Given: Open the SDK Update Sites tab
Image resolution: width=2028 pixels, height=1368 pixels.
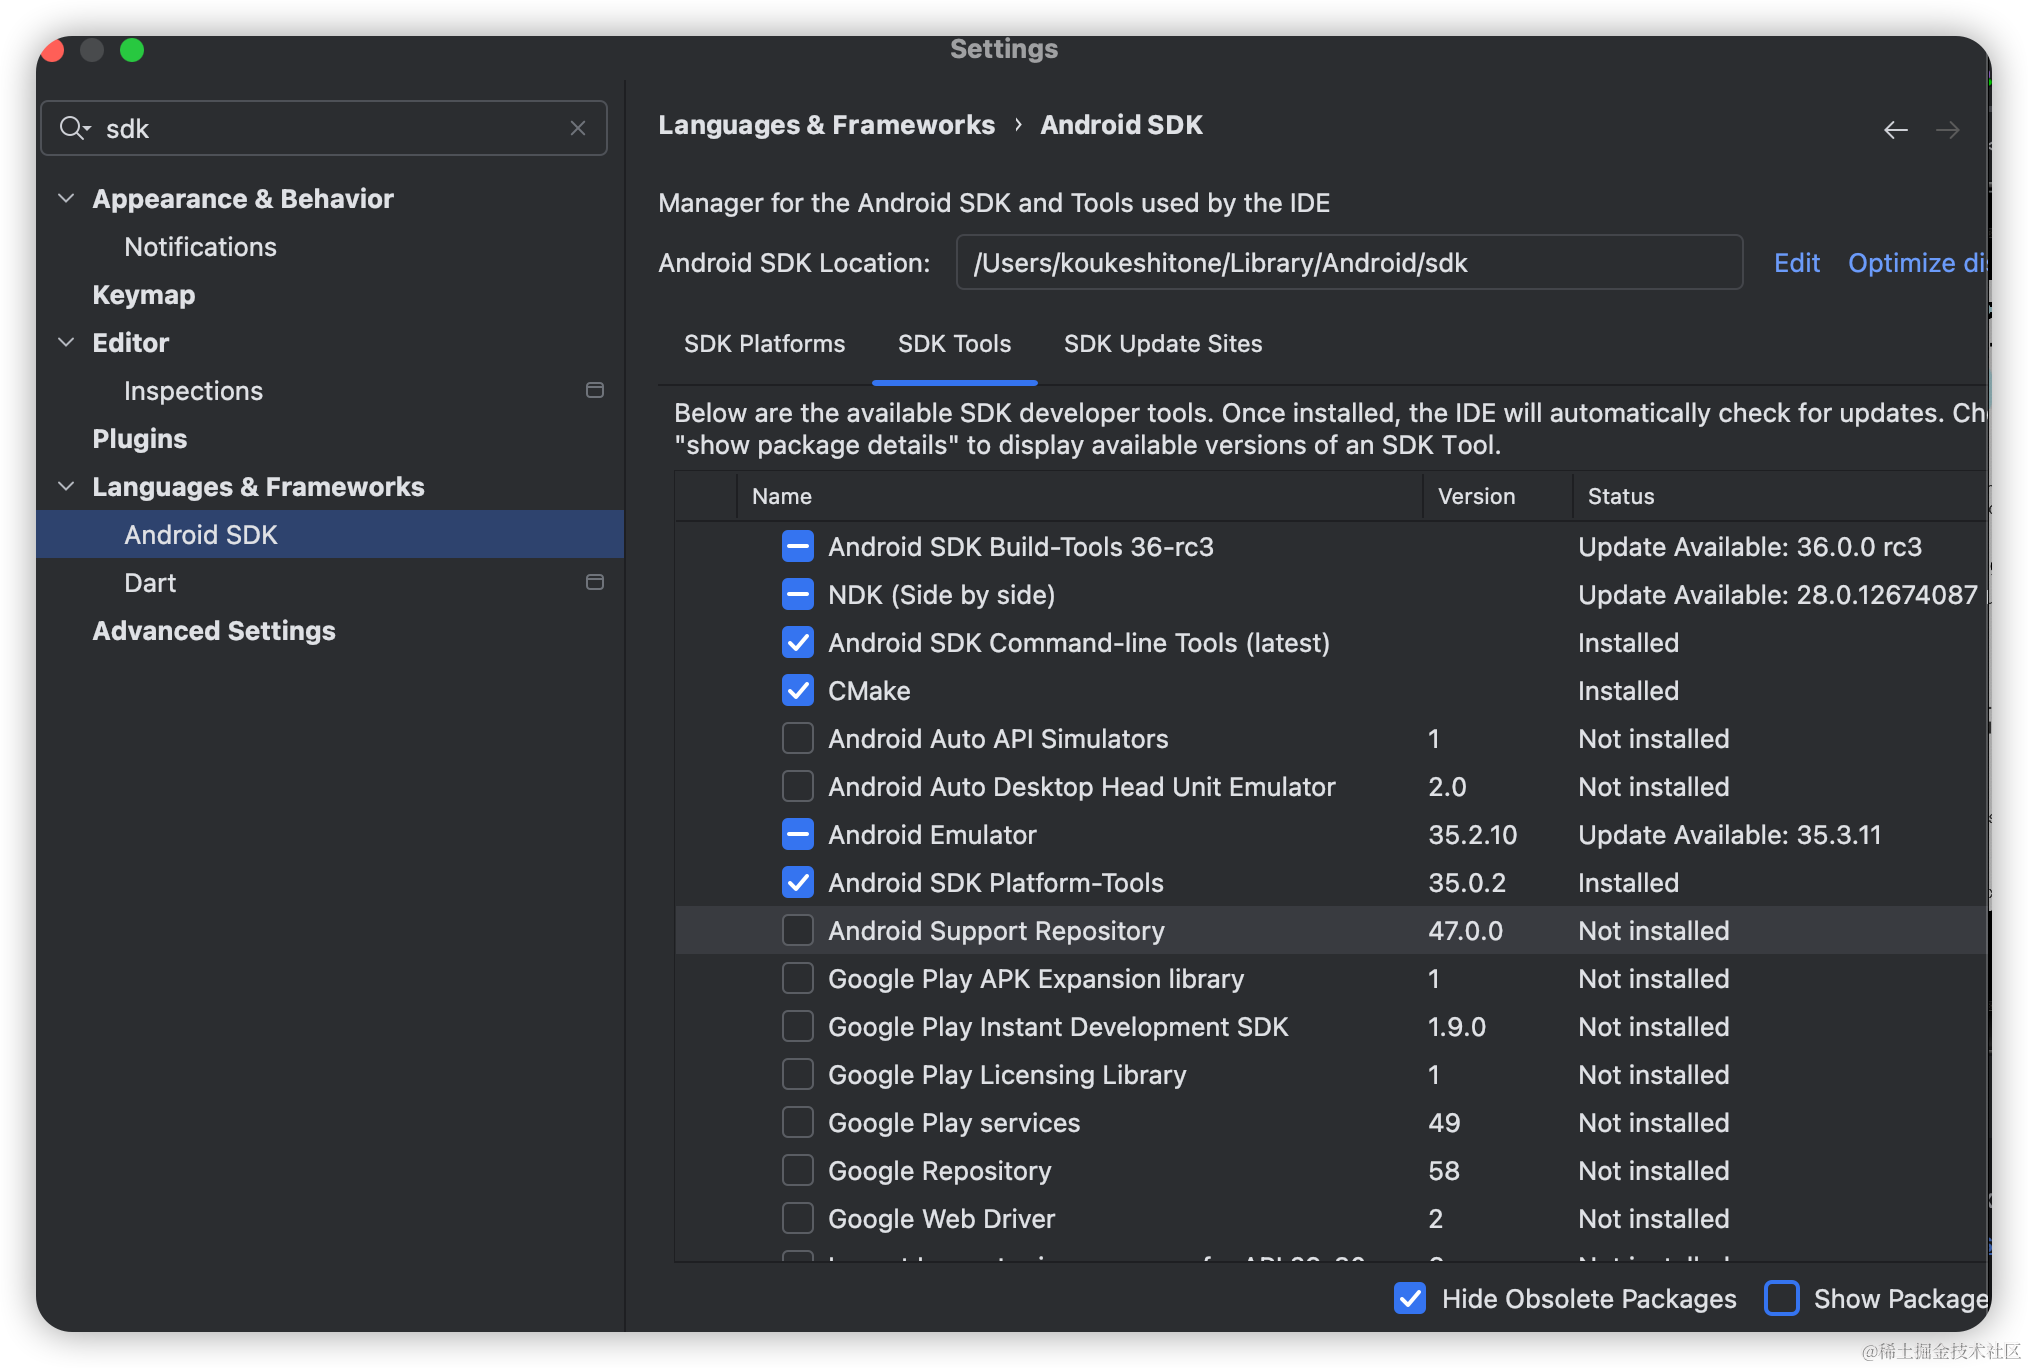Looking at the screenshot, I should 1162,344.
